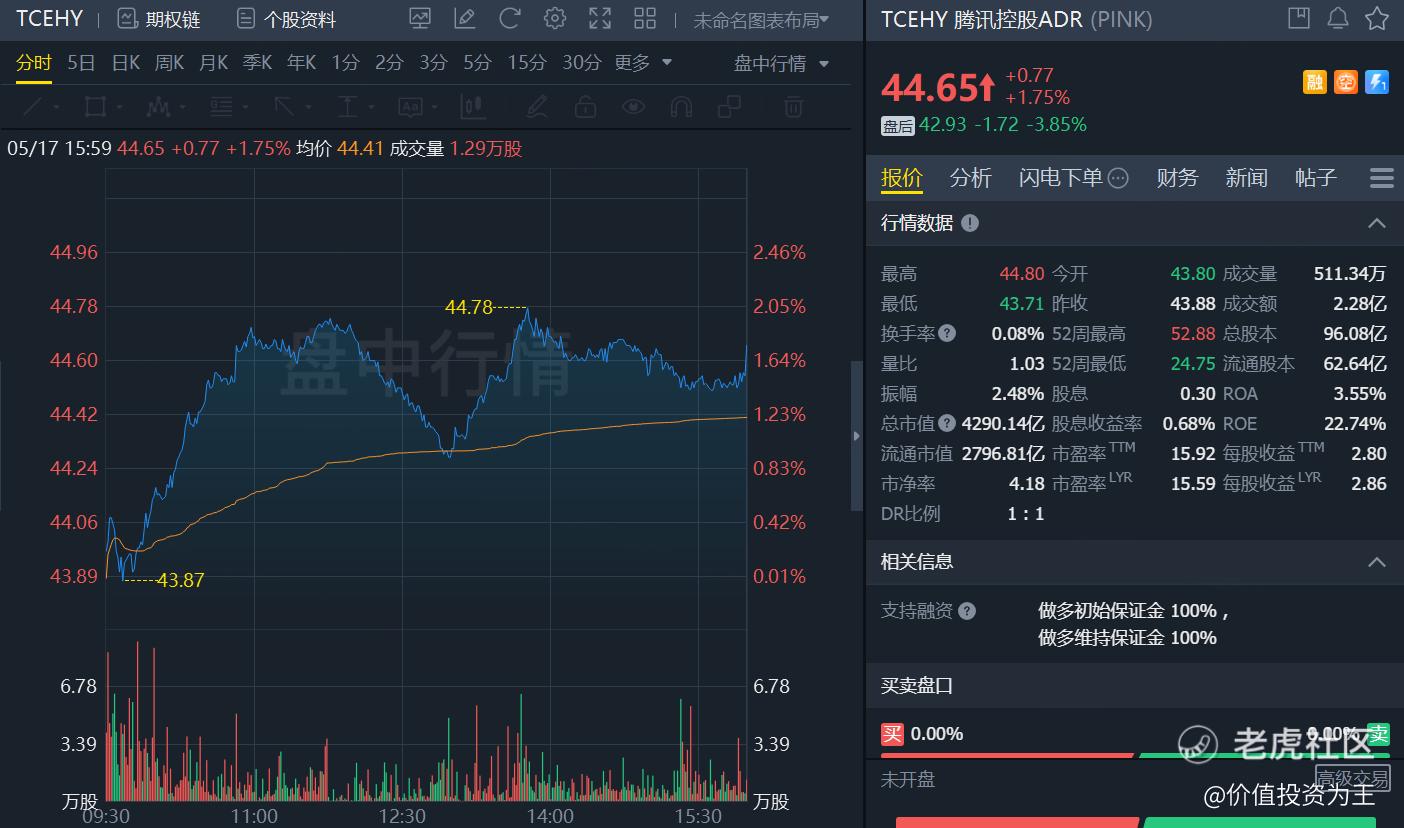Open the multi-chart grid layout icon
The height and width of the screenshot is (828, 1404).
coord(645,18)
